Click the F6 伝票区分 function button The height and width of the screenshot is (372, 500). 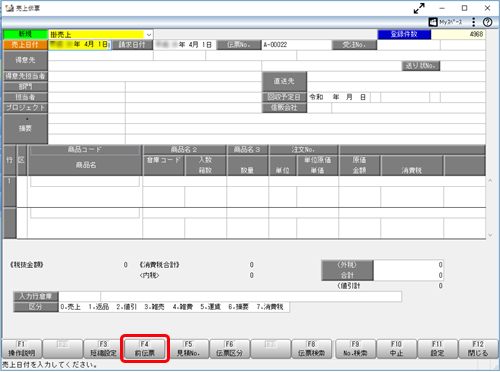[229, 349]
